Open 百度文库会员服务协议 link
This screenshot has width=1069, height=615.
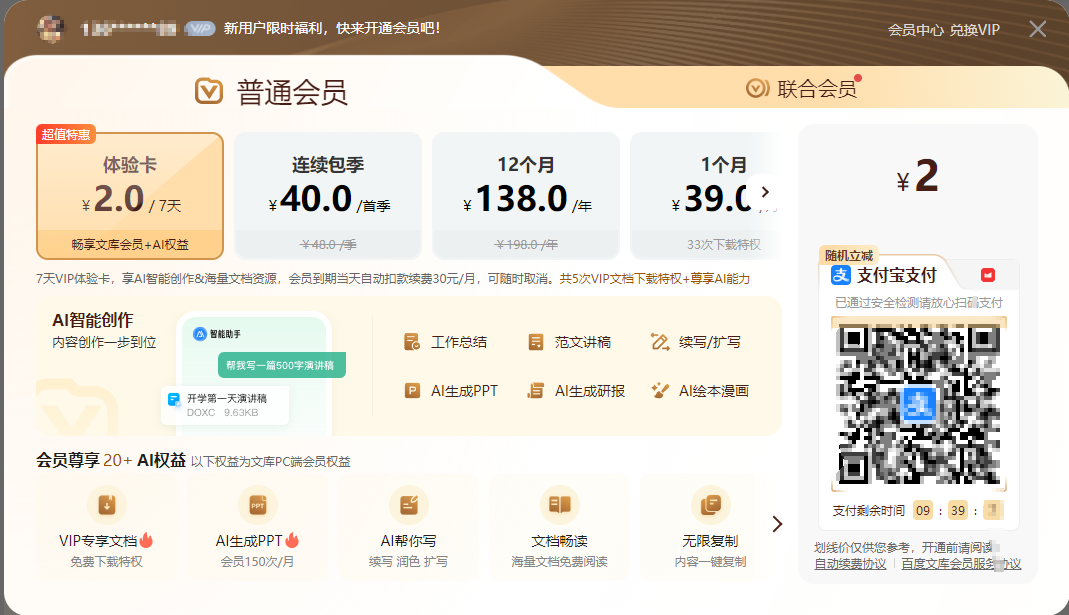[x=961, y=564]
